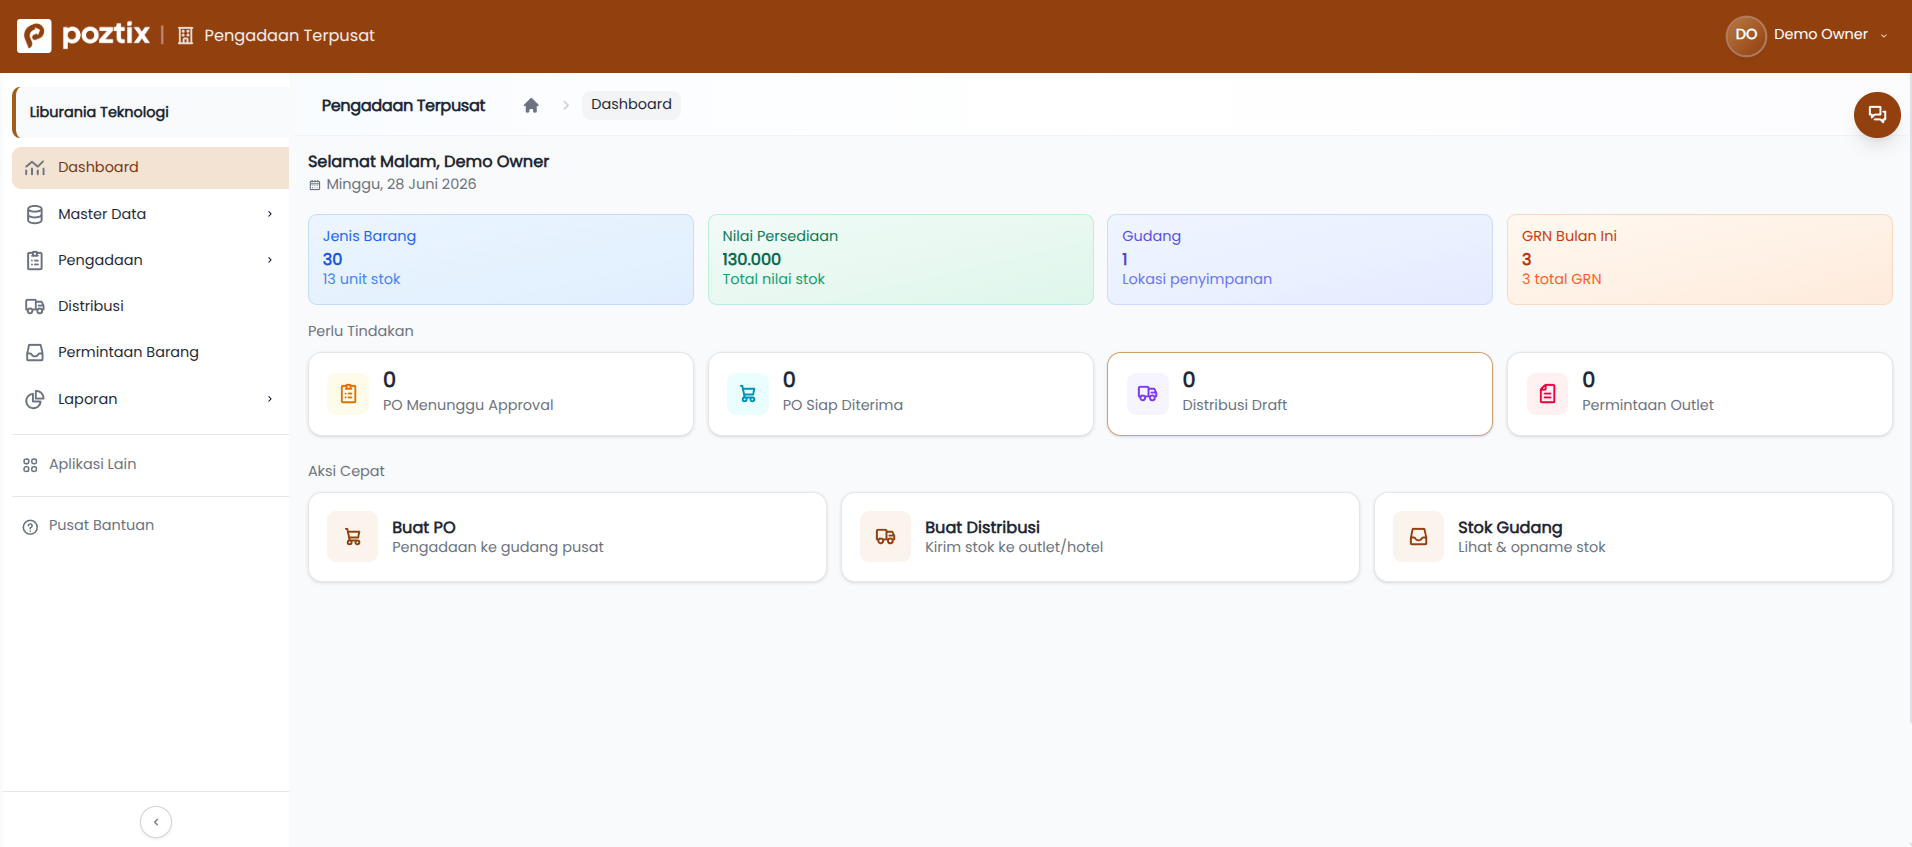Click the Aplikasi Lain grid icon
Screen dimensions: 1912x847
click(x=30, y=465)
